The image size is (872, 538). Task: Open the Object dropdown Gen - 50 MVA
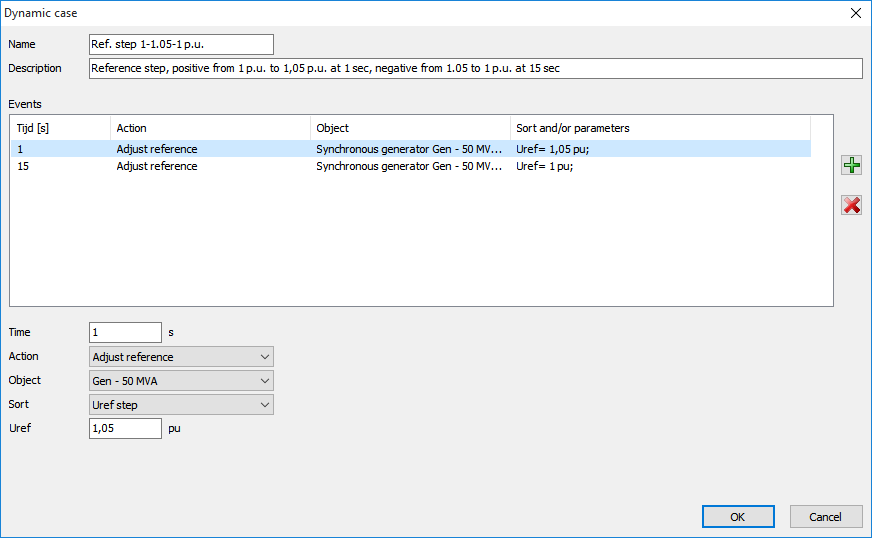[x=181, y=381]
